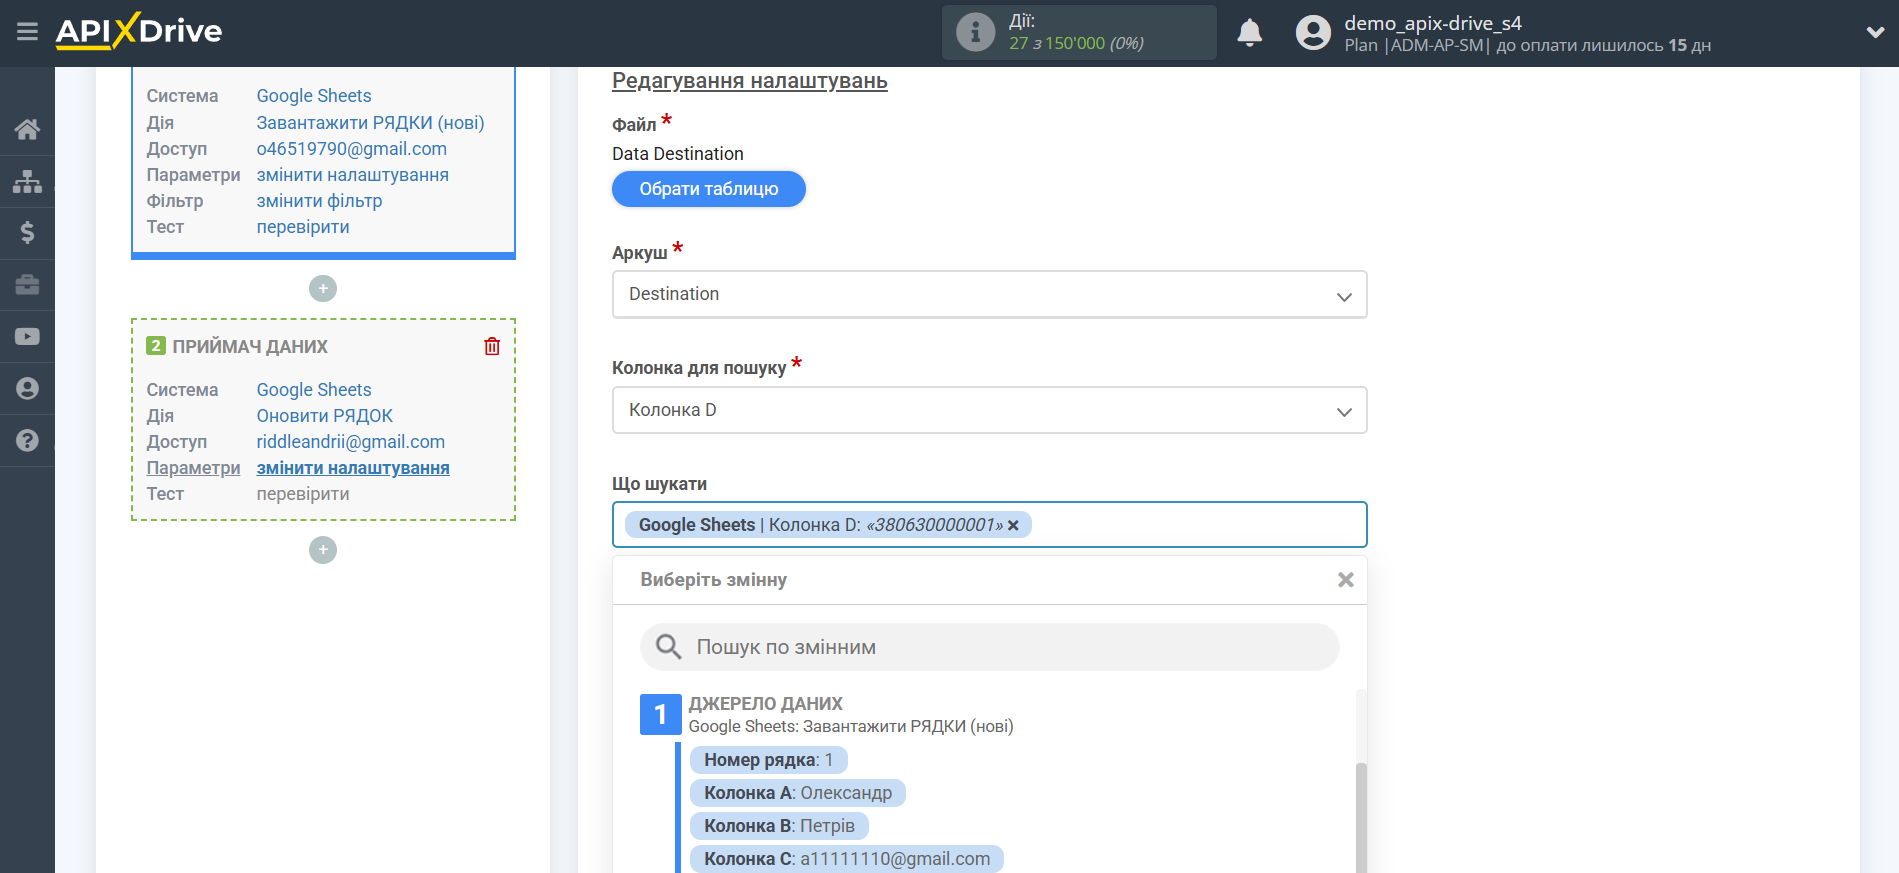Screen dimensions: 1899x873
Task: Expand the account dropdown chevron
Action: pyautogui.click(x=1875, y=32)
